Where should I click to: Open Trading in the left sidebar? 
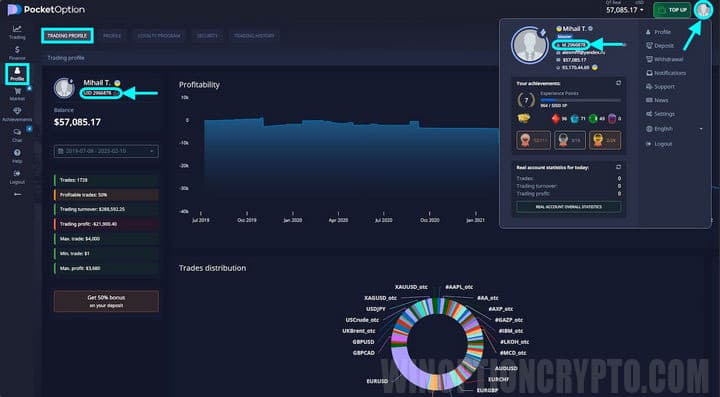tap(17, 32)
